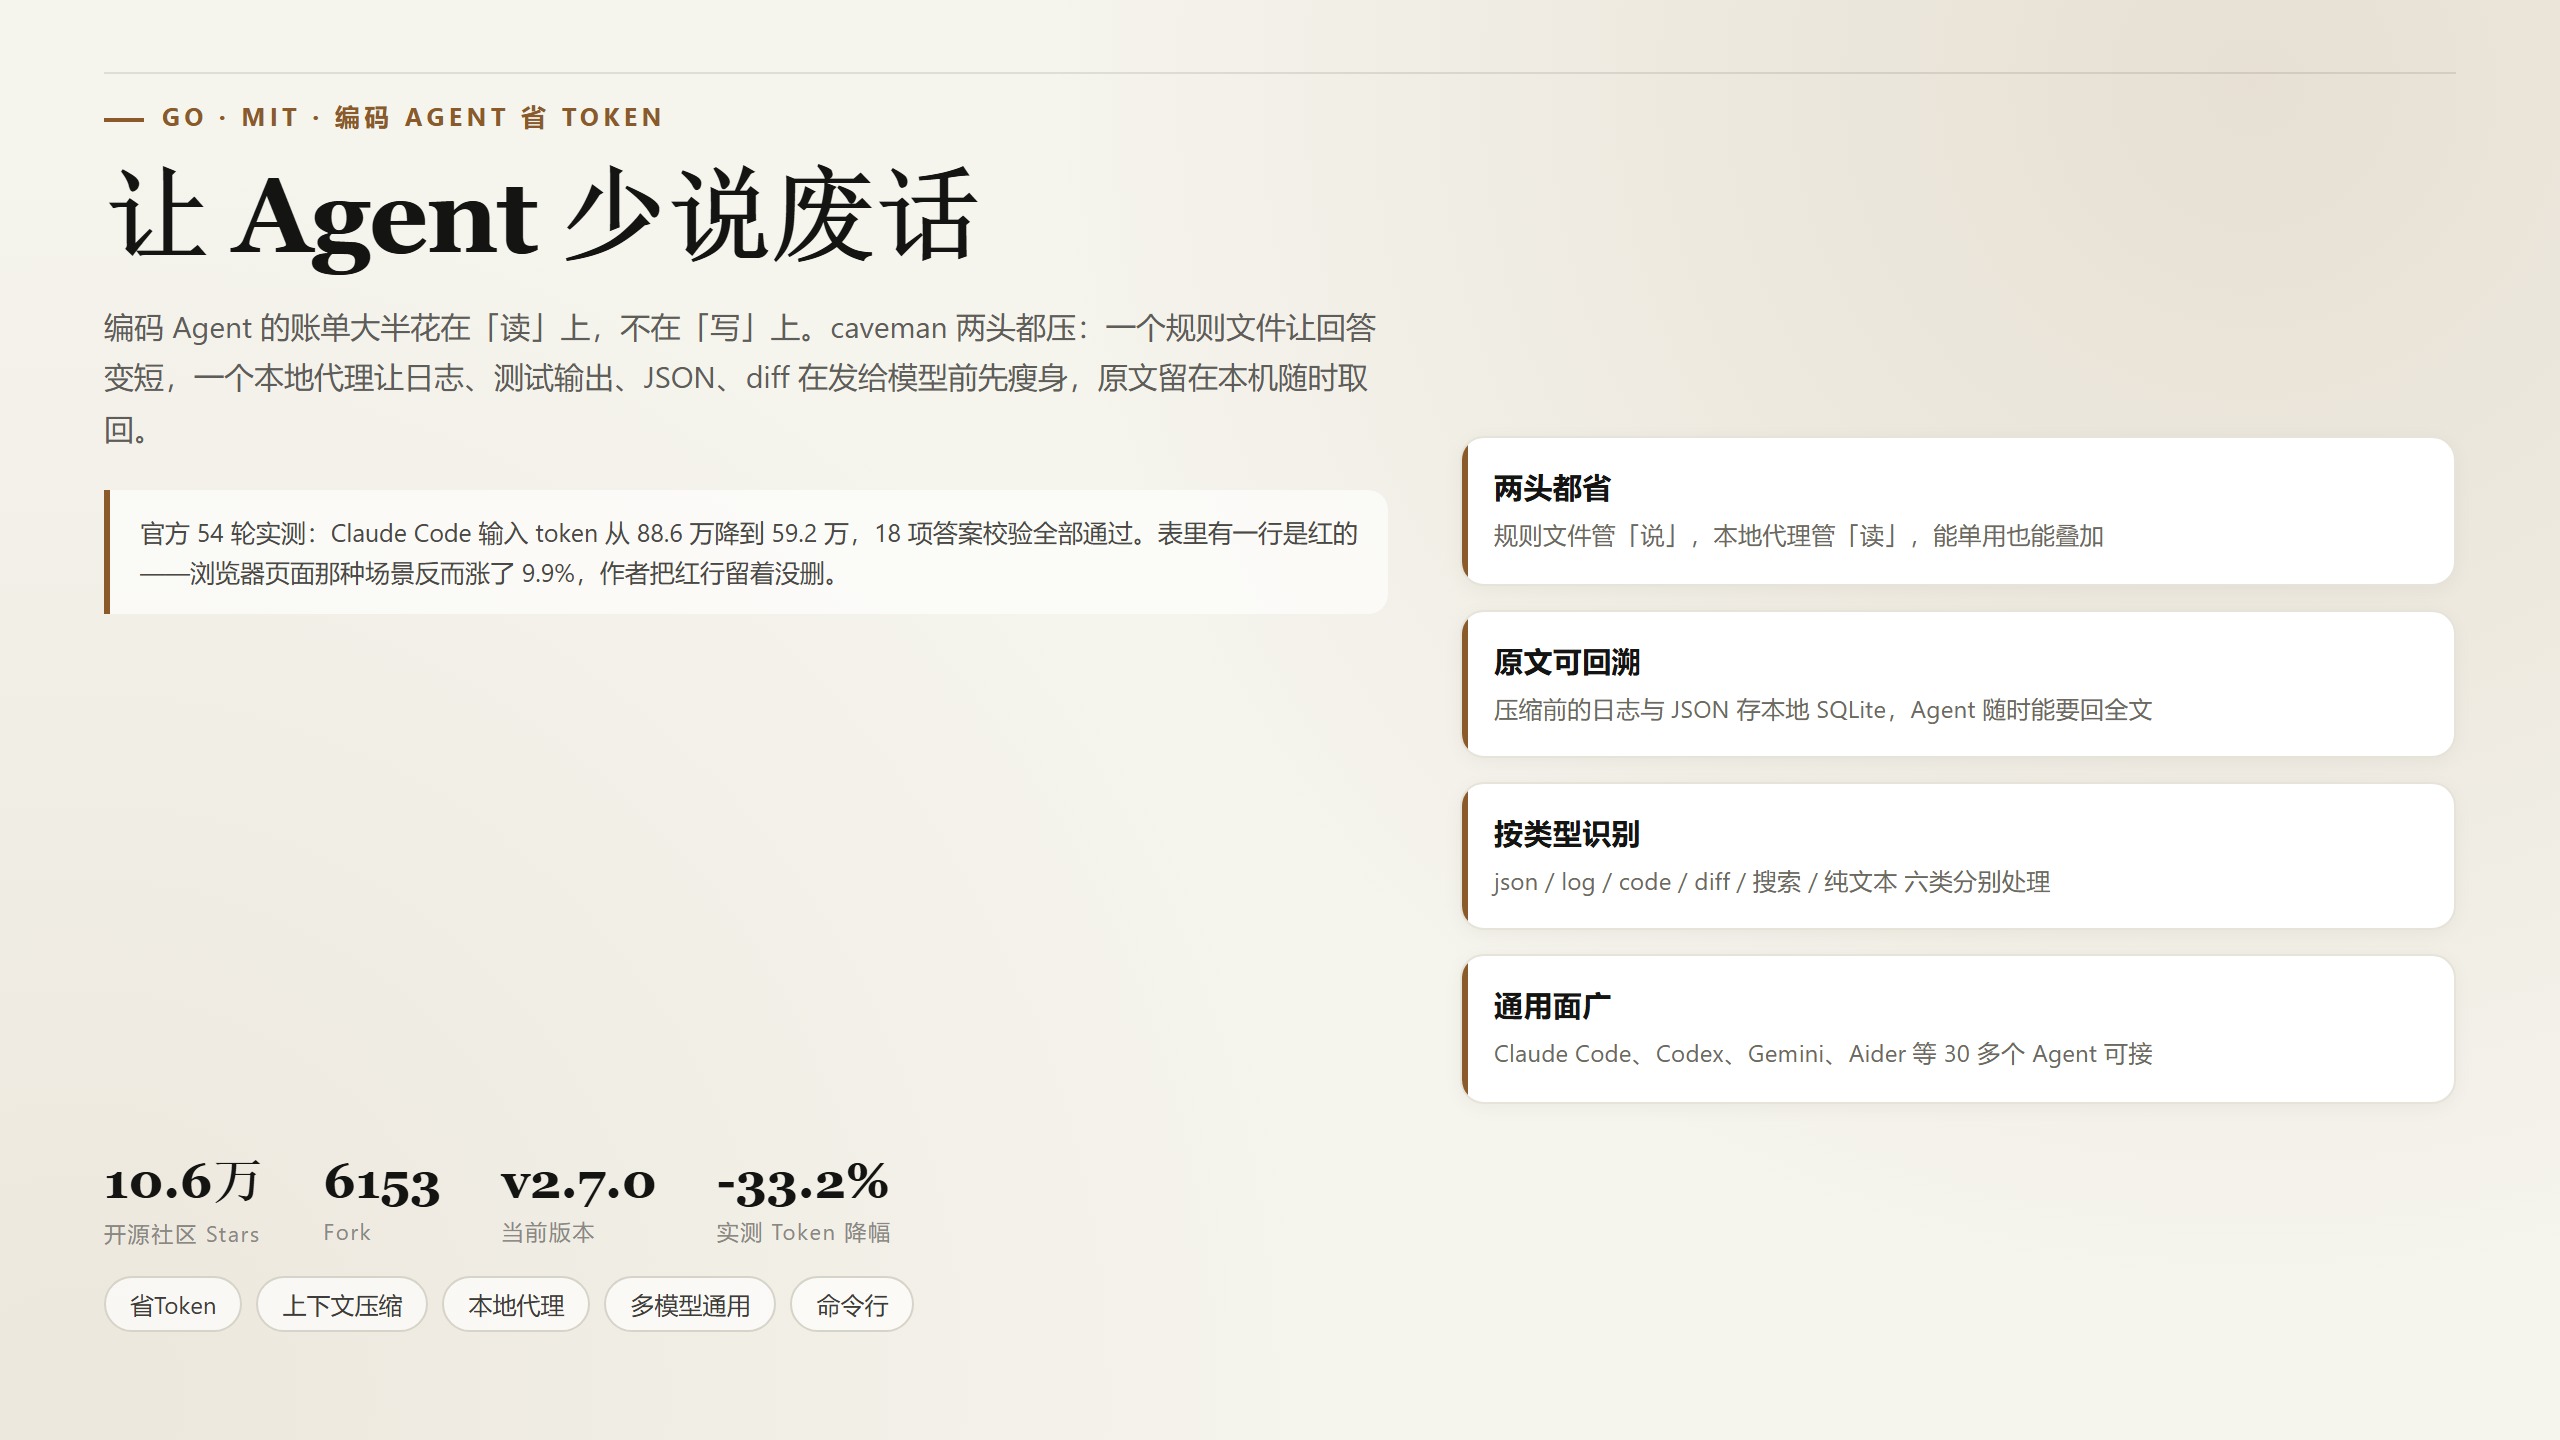Click the description 规则文件管「说」，本地代理管「读」
This screenshot has width=2560, height=1440.
coord(1798,536)
